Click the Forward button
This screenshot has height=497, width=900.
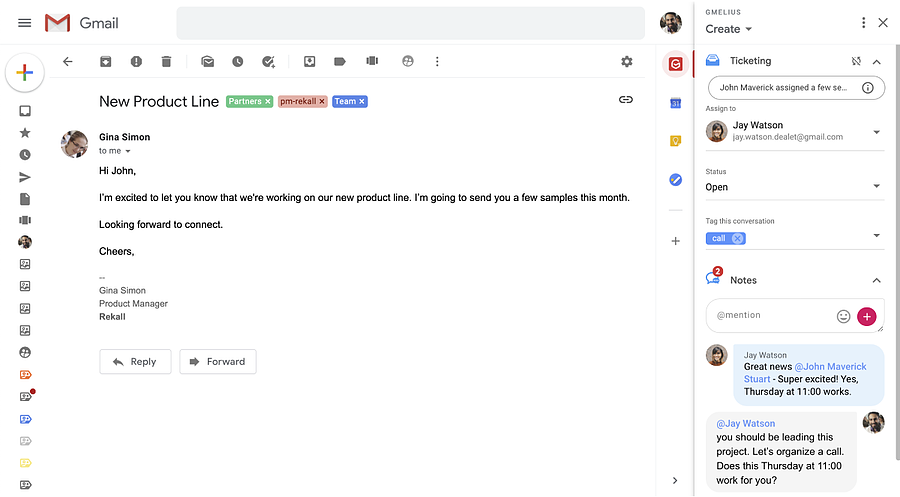coord(218,362)
